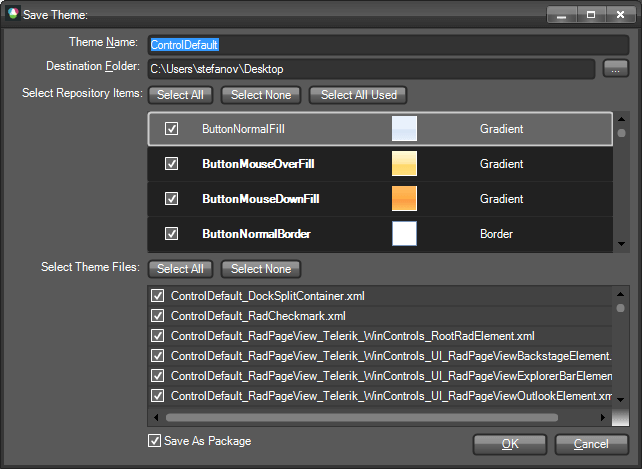Click the ButtonNormalFill color swatch

404,129
